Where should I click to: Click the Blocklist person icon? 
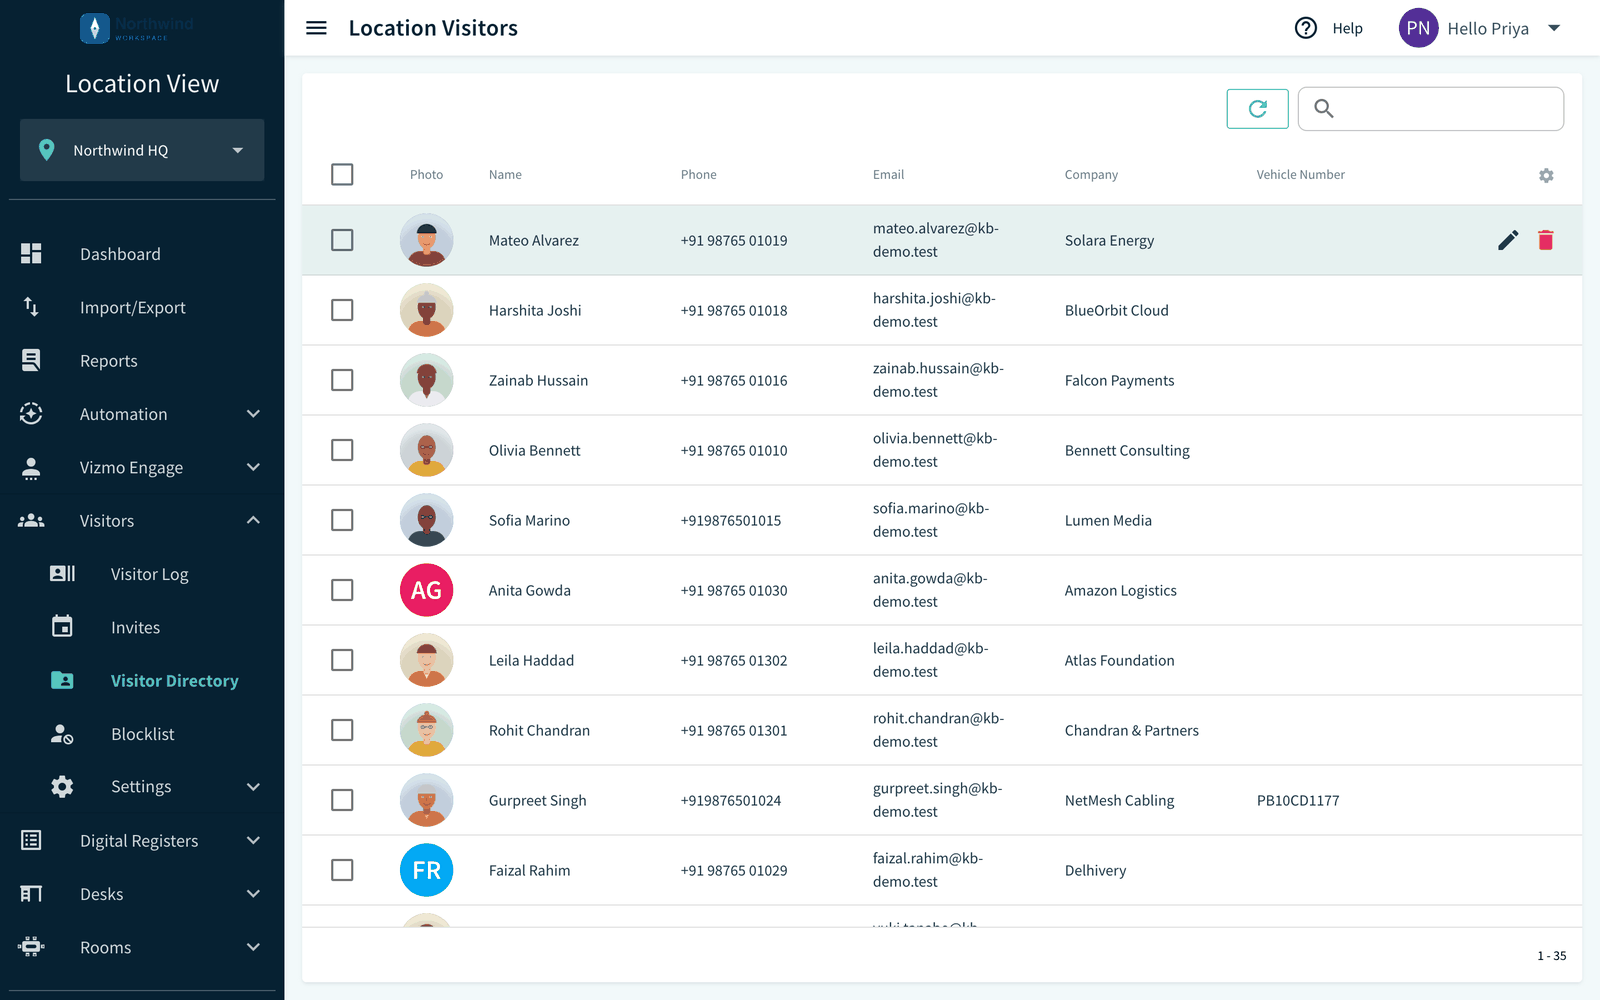pos(62,734)
